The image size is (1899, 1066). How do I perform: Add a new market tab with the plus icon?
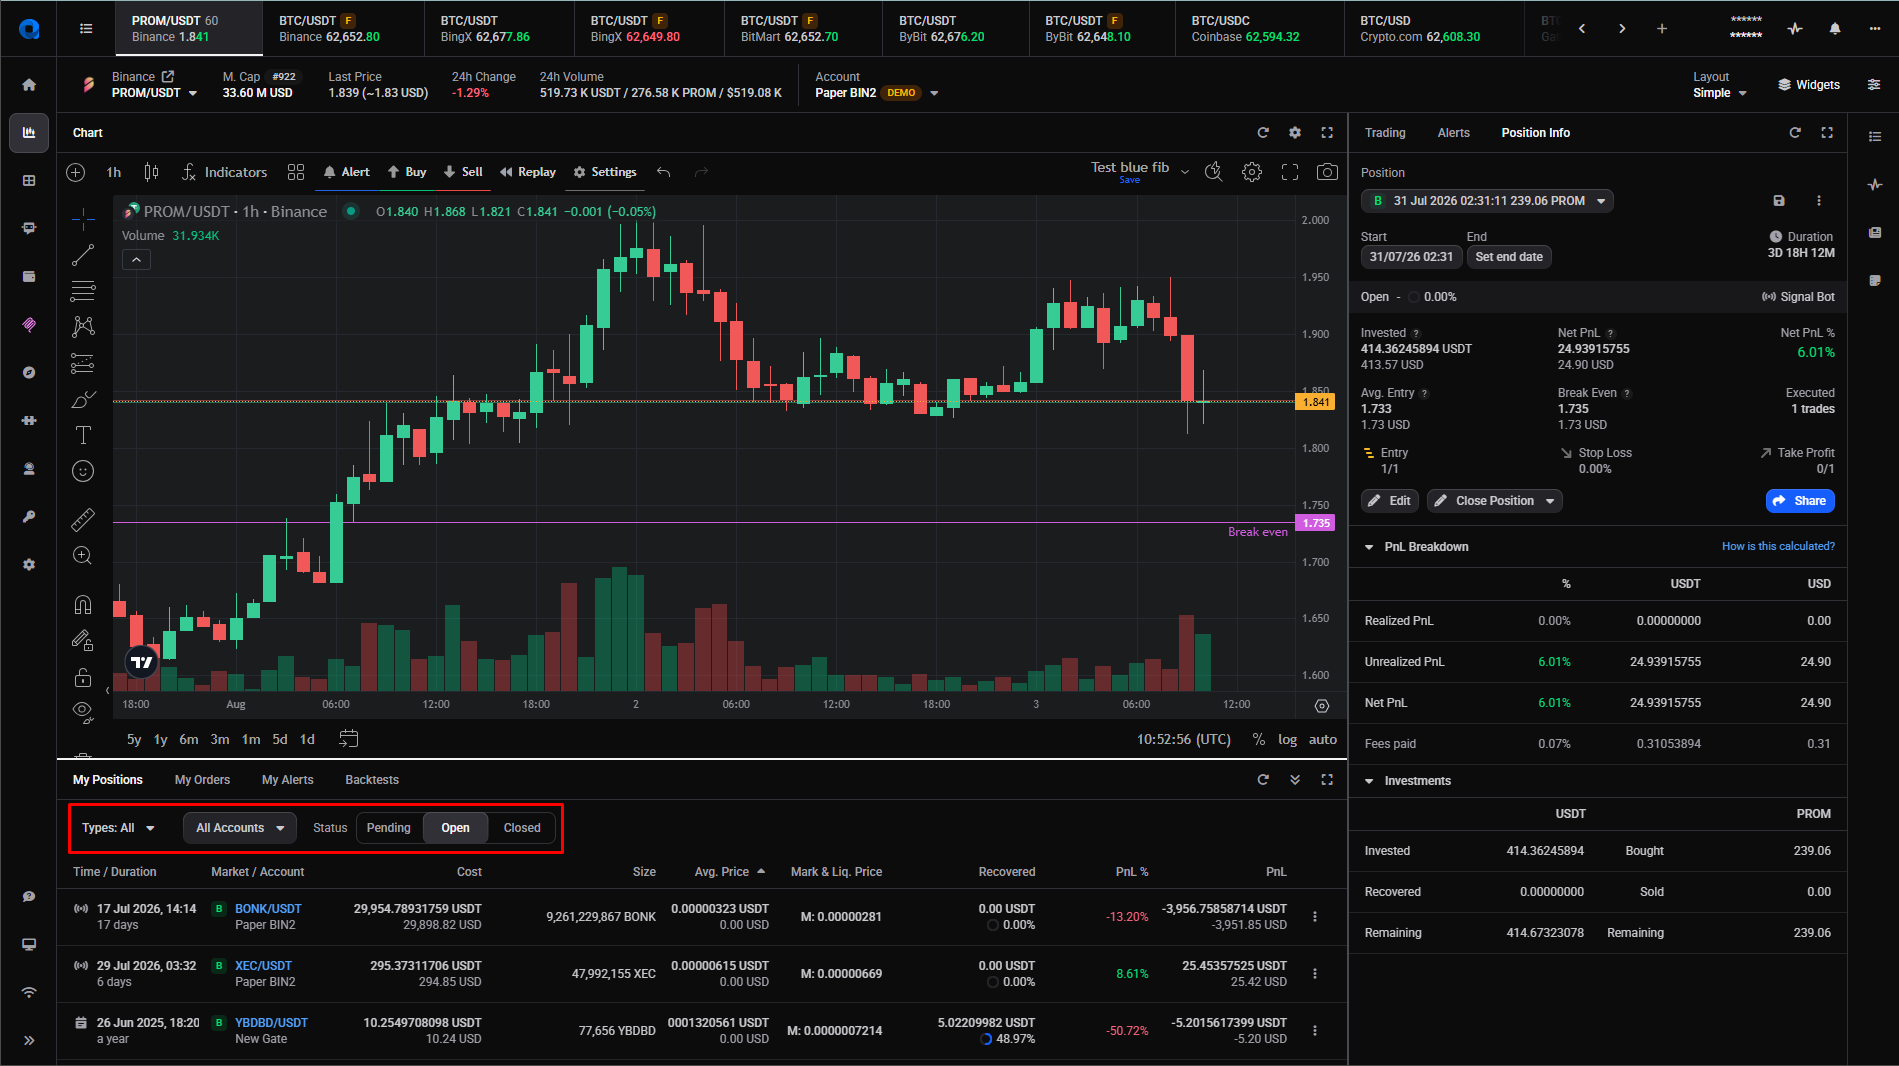(1662, 29)
